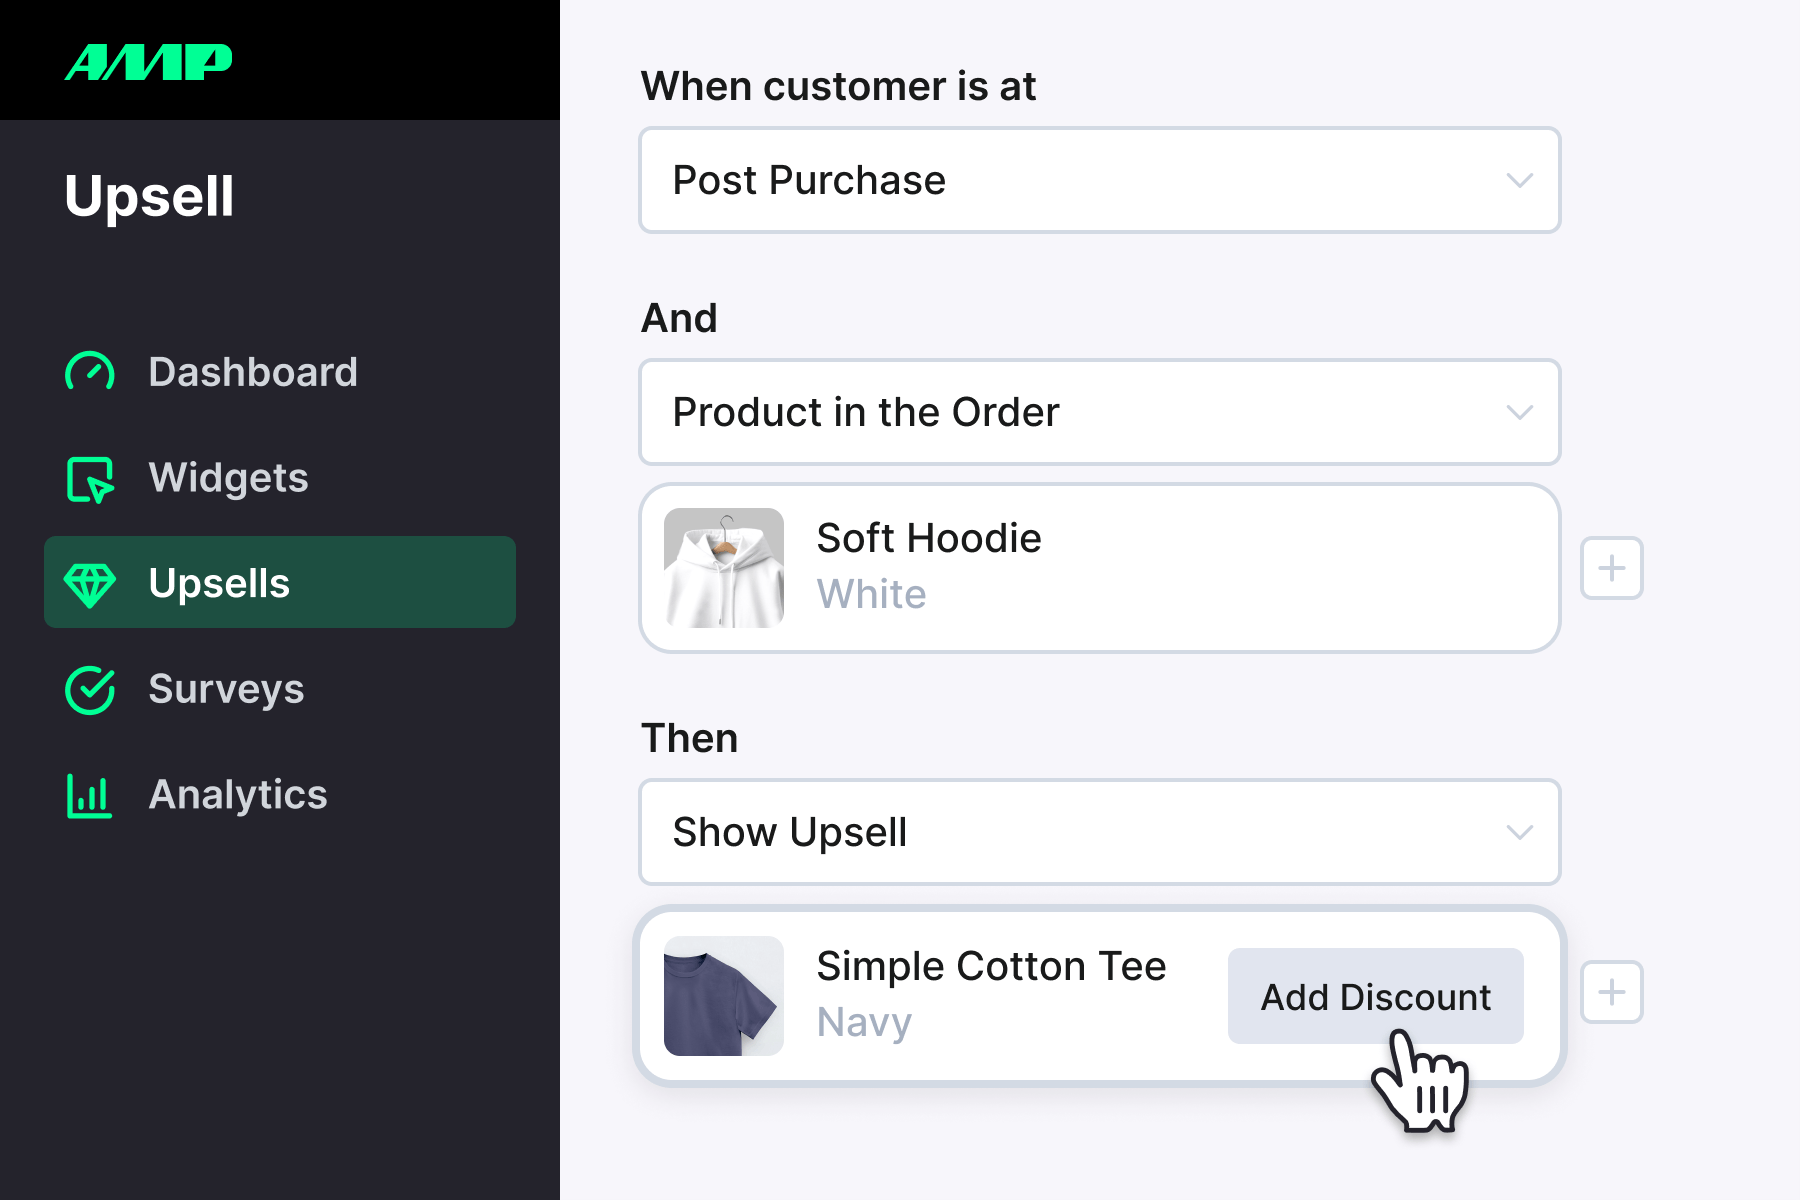1800x1200 pixels.
Task: Navigate to Dashboard in the sidebar
Action: (x=252, y=371)
